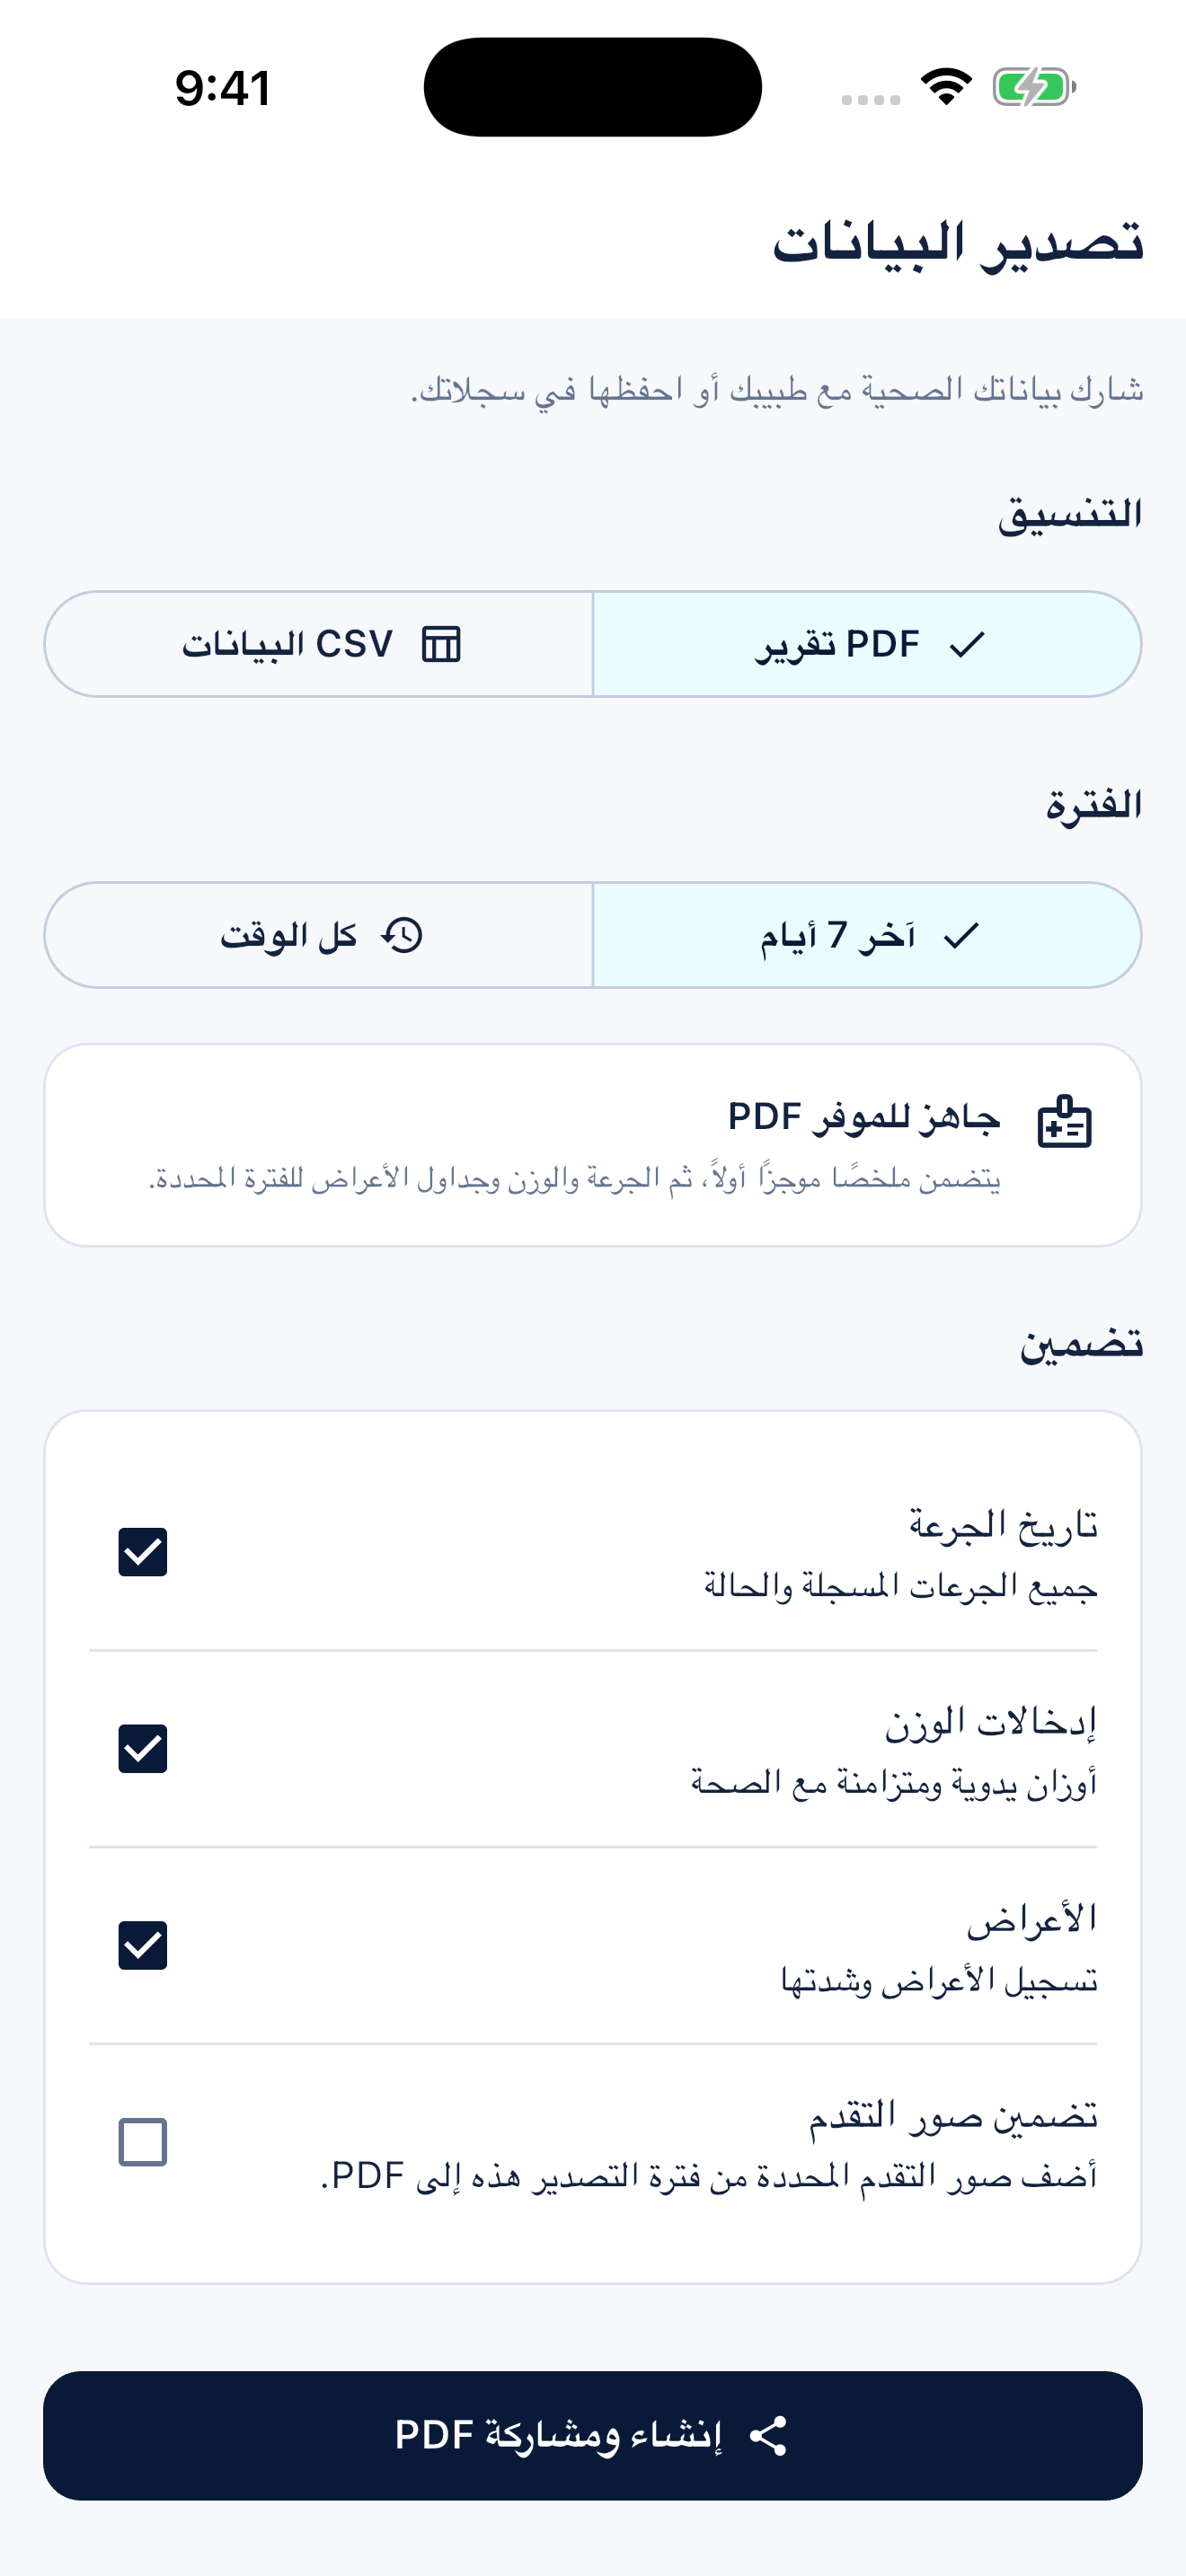Image resolution: width=1186 pixels, height=2576 pixels.
Task: Click the table icon beside CSV
Action: coord(441,644)
